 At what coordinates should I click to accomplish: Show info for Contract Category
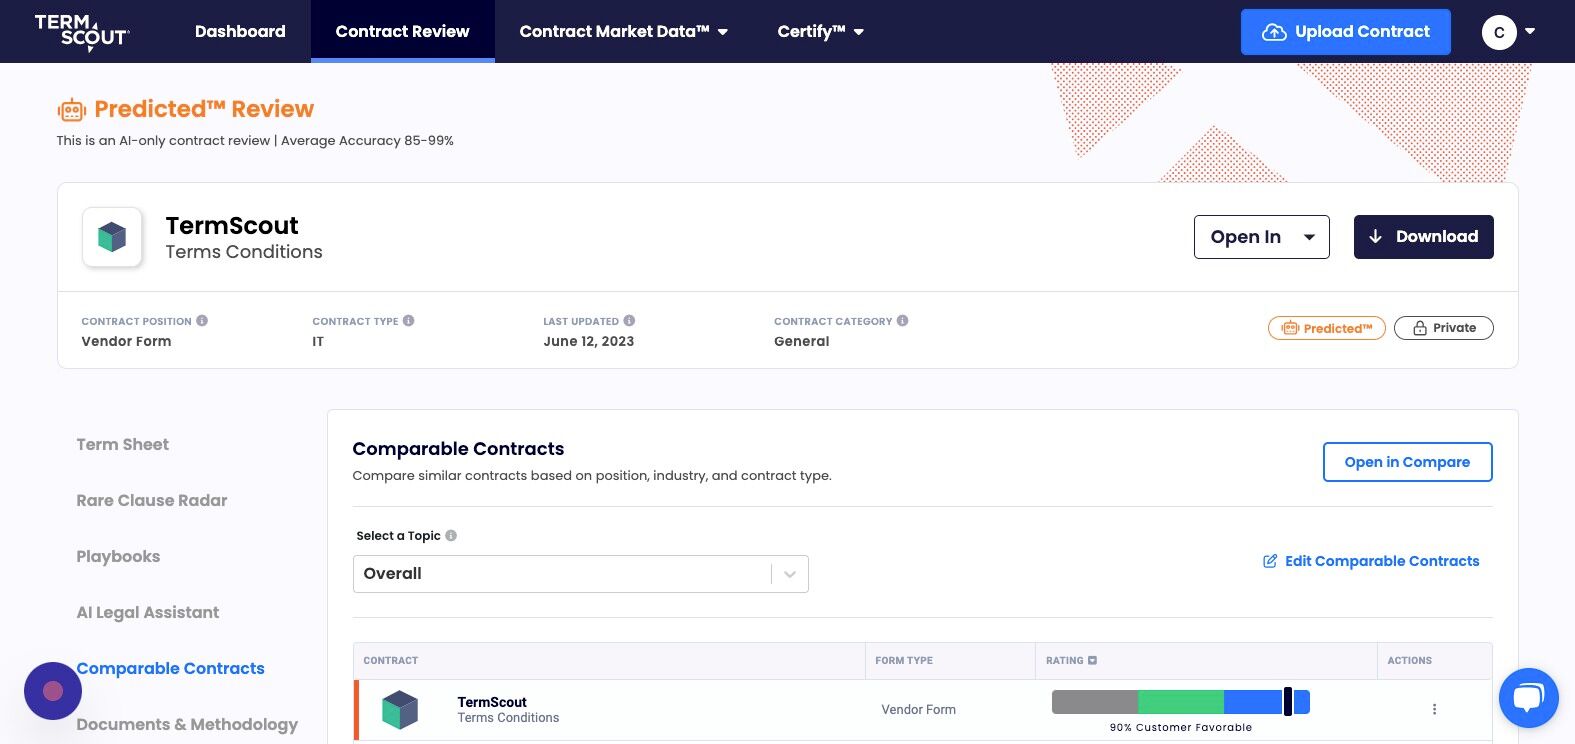tap(902, 321)
